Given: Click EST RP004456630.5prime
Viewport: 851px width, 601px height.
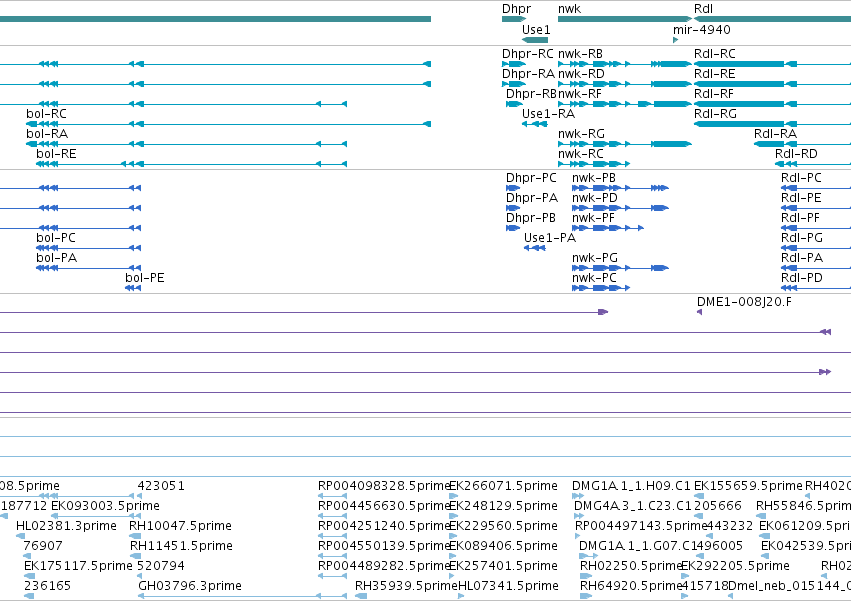Looking at the screenshot, I should (x=384, y=506).
